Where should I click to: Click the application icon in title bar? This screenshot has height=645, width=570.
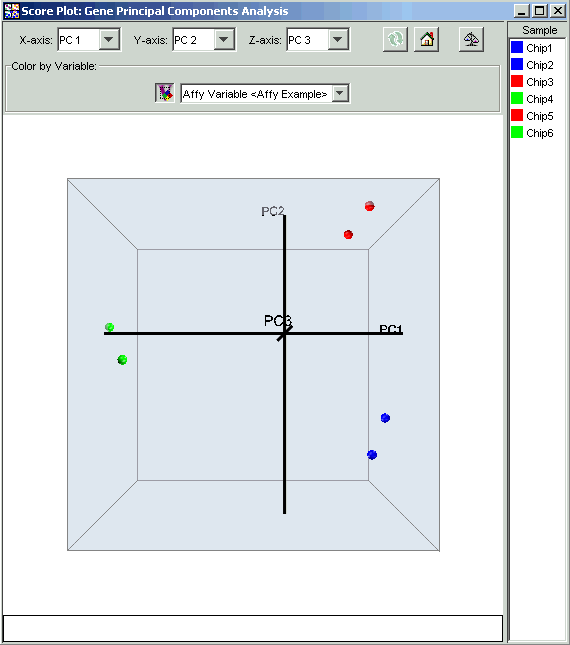tap(12, 11)
